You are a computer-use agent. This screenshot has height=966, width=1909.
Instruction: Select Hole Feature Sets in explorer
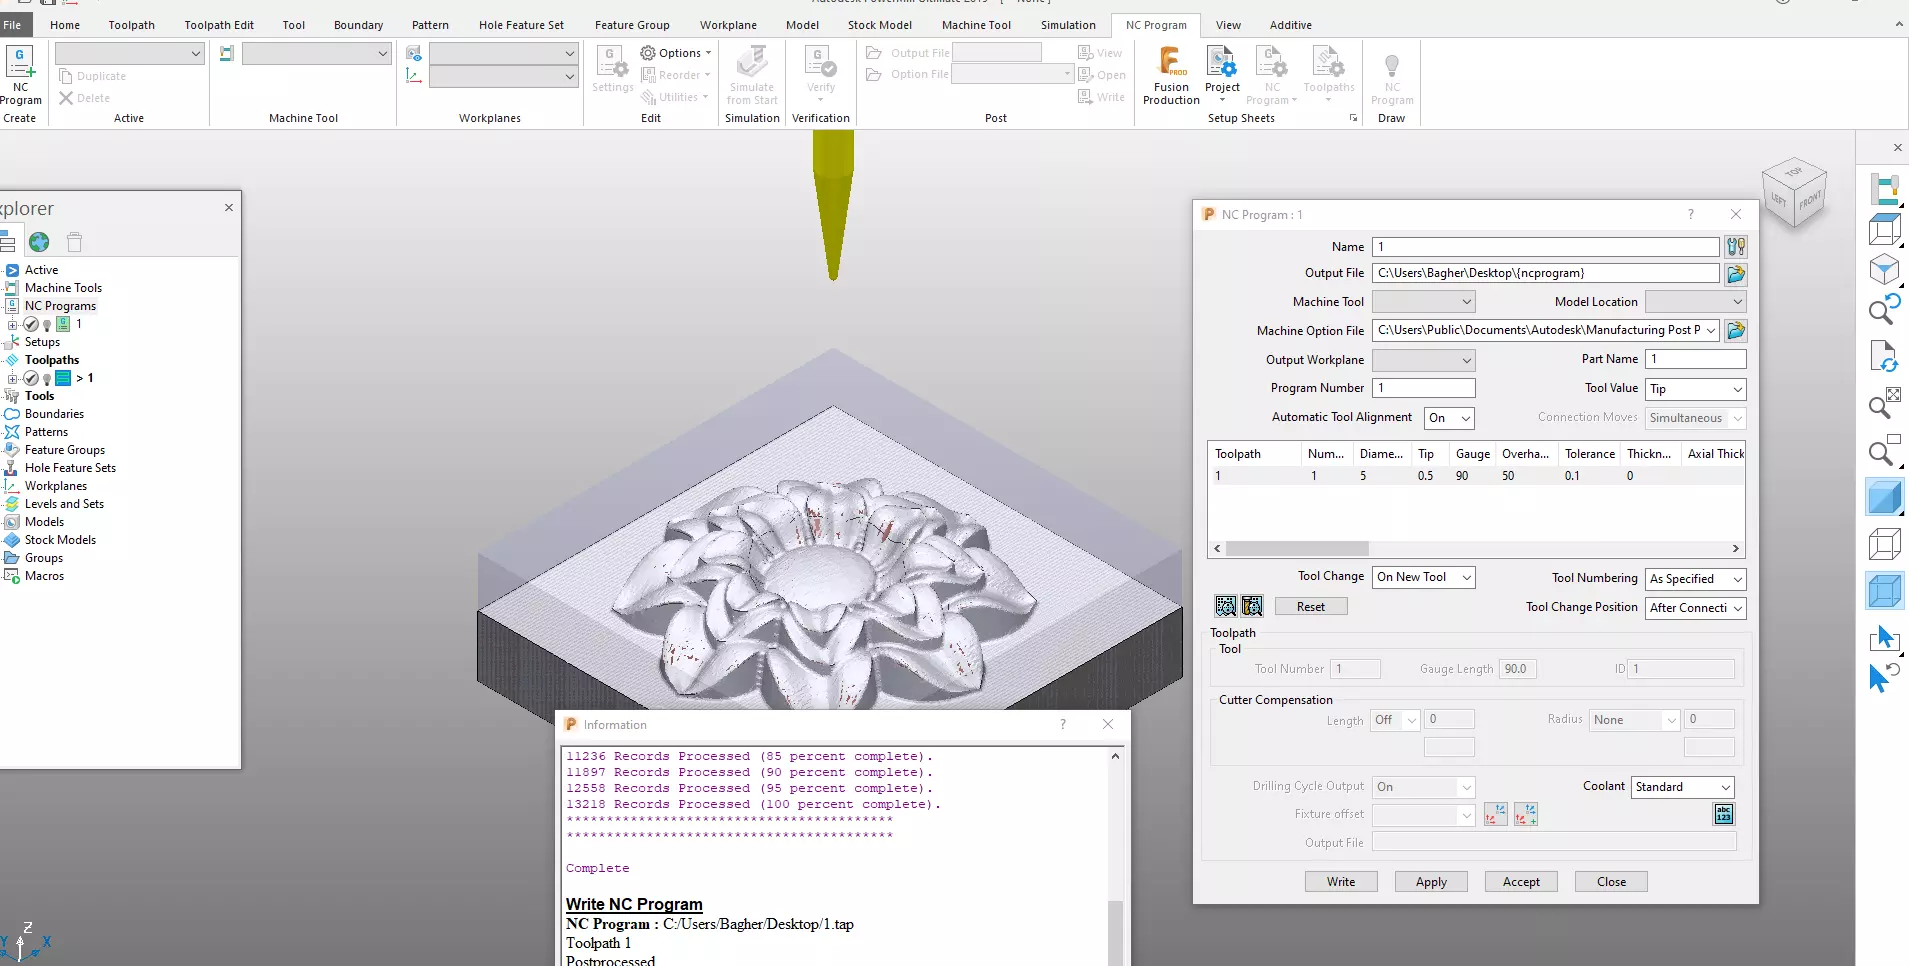(x=70, y=468)
